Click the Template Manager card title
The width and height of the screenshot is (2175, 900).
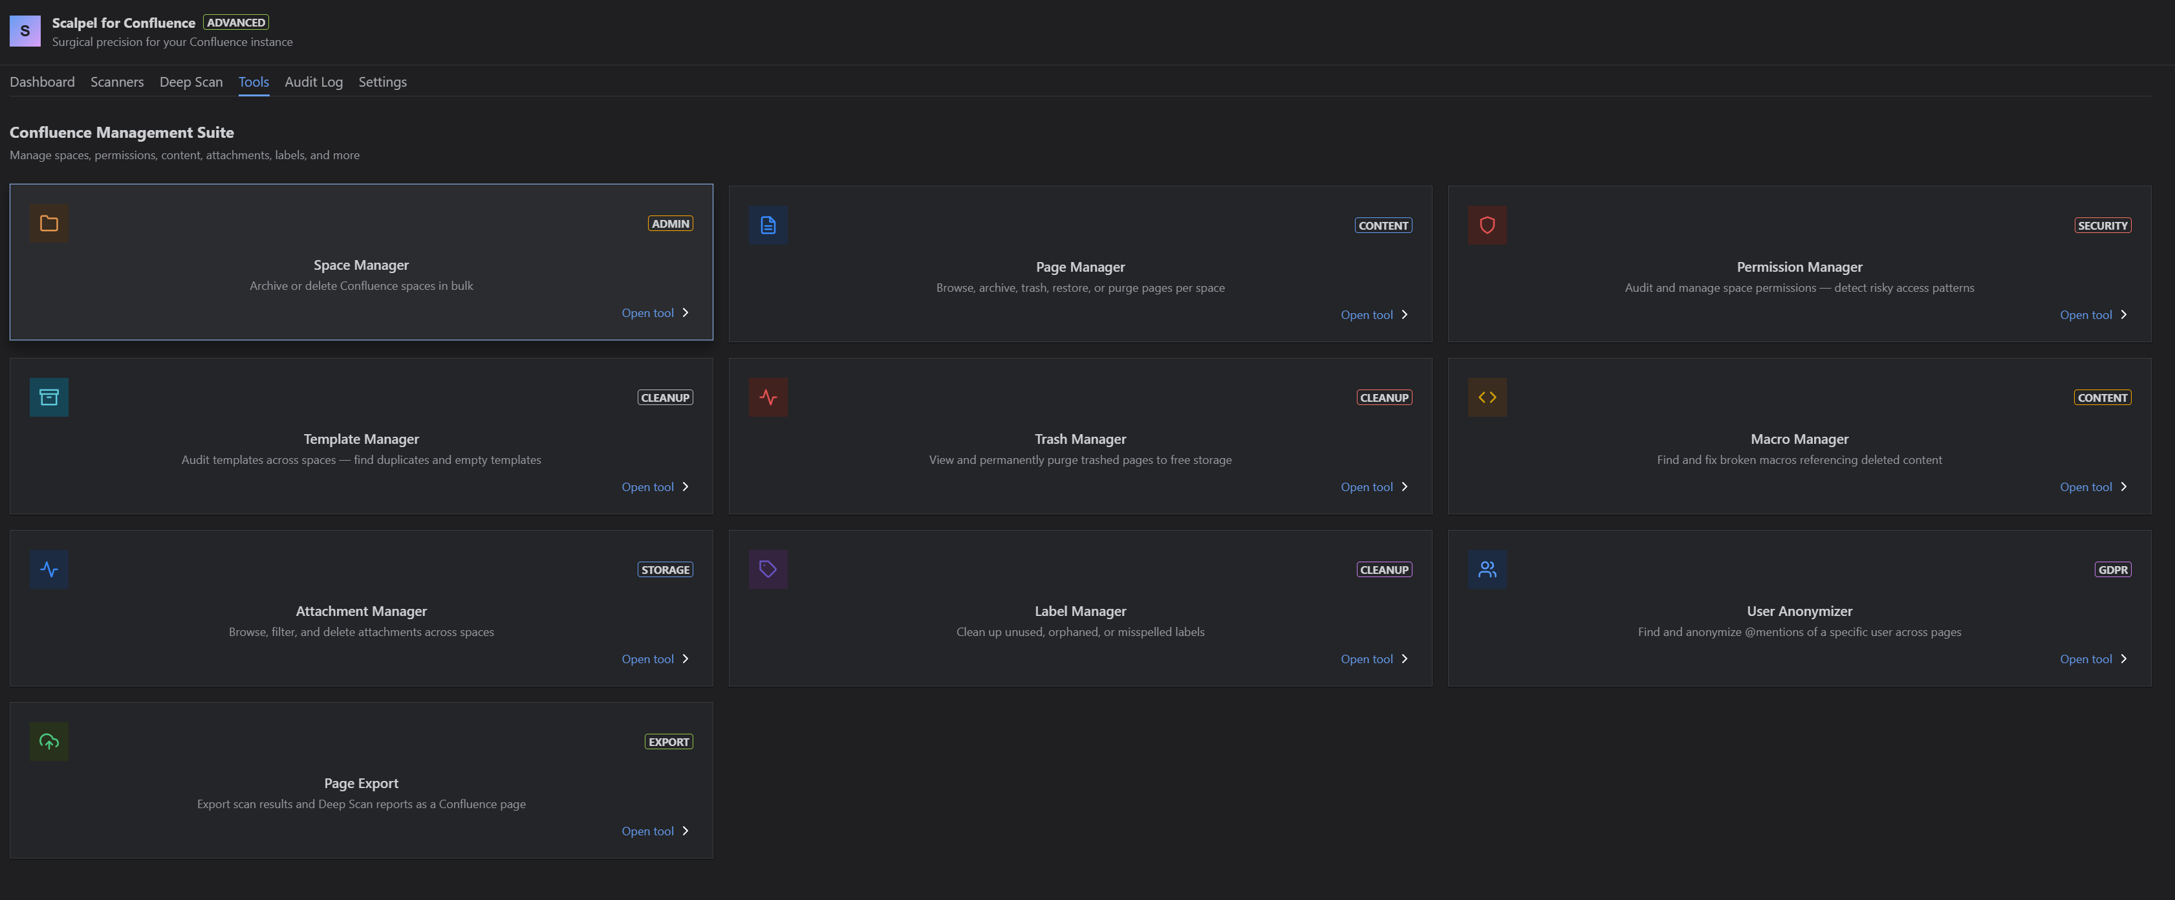[x=361, y=439]
